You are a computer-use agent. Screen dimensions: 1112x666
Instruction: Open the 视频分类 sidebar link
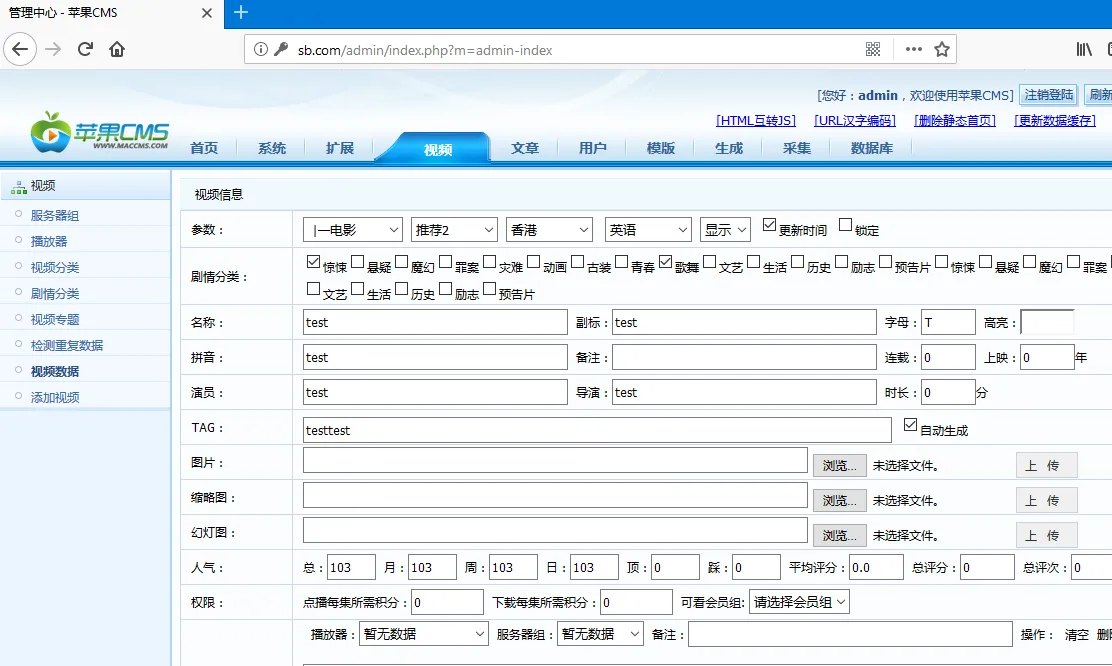click(x=55, y=268)
